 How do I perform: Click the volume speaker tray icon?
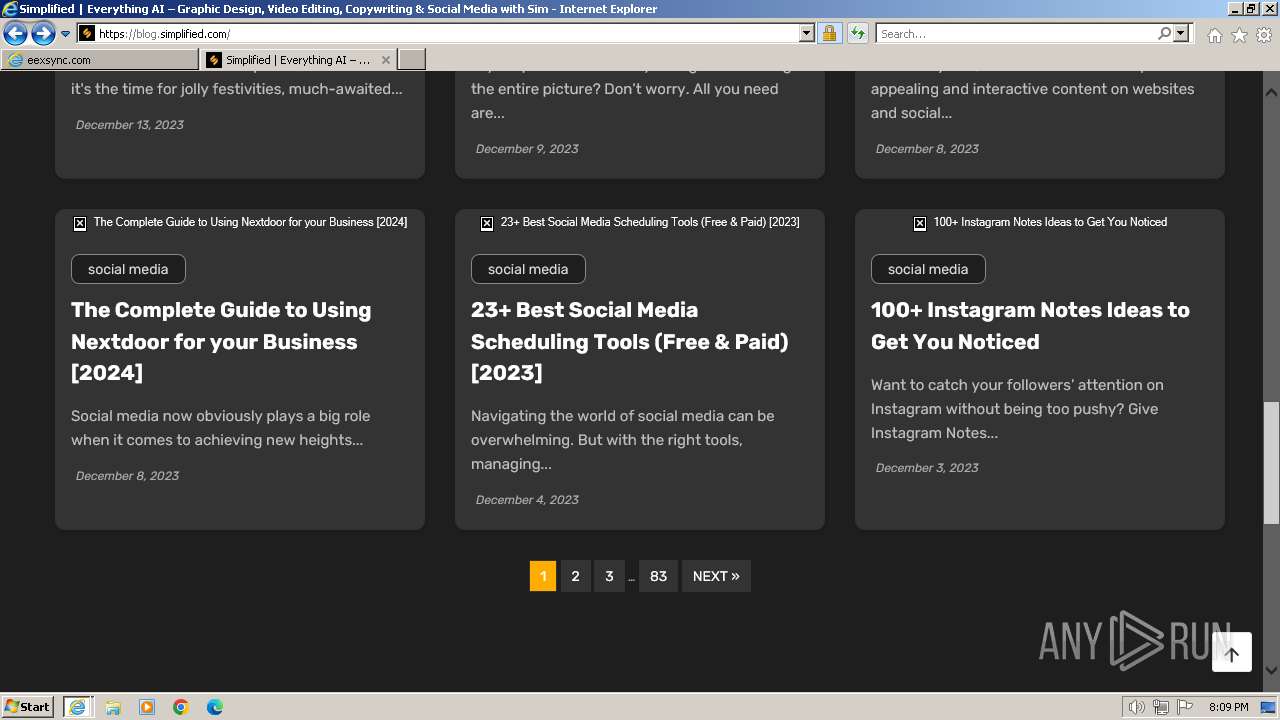point(1137,707)
